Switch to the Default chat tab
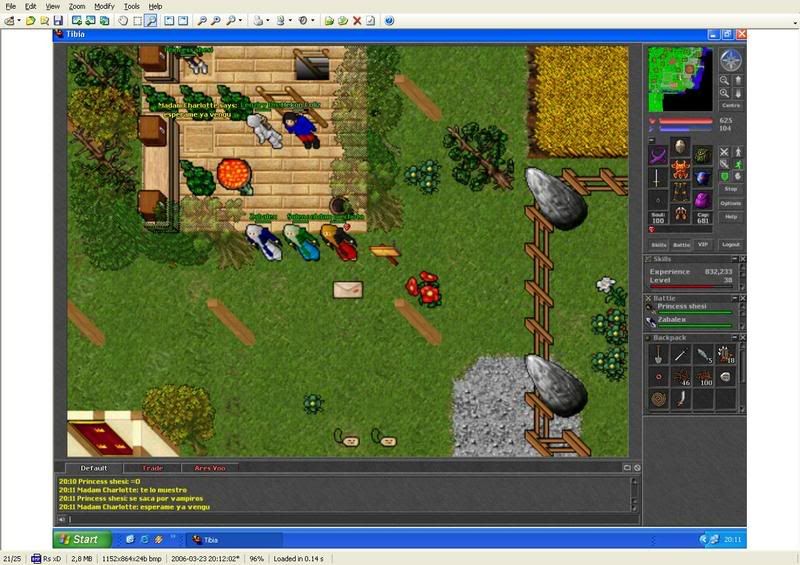This screenshot has height=565, width=800. click(x=93, y=468)
